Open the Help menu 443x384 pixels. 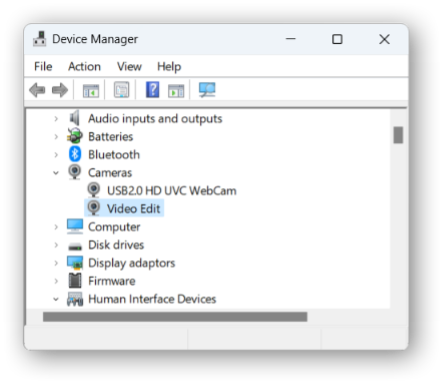coord(169,66)
